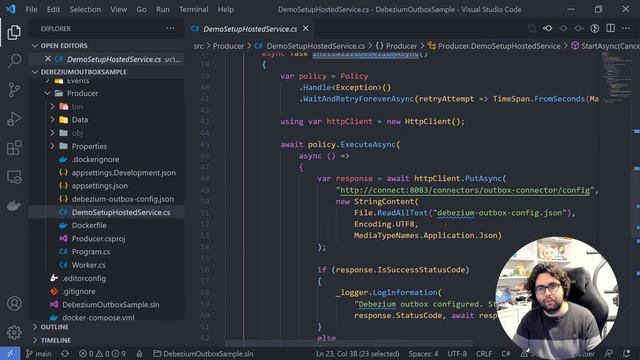Image resolution: width=640 pixels, height=360 pixels.
Task: Click the main branch indicator in status bar
Action: coord(39,353)
